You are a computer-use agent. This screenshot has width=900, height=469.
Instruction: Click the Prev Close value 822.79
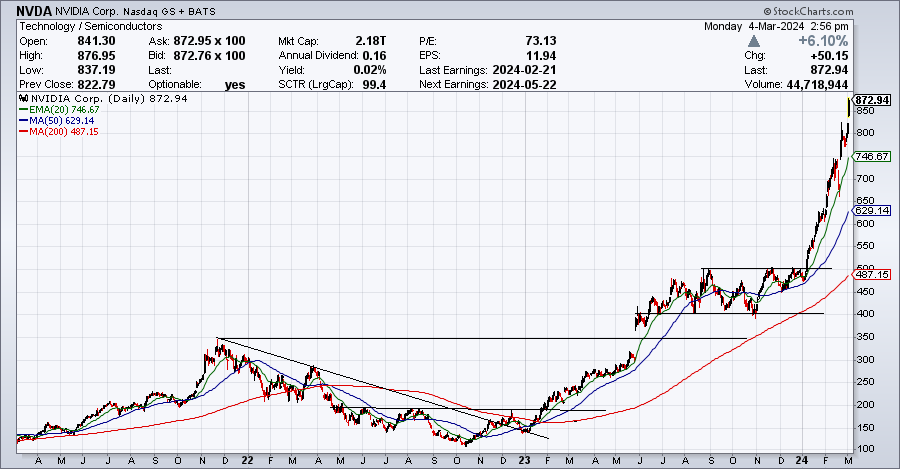[96, 84]
